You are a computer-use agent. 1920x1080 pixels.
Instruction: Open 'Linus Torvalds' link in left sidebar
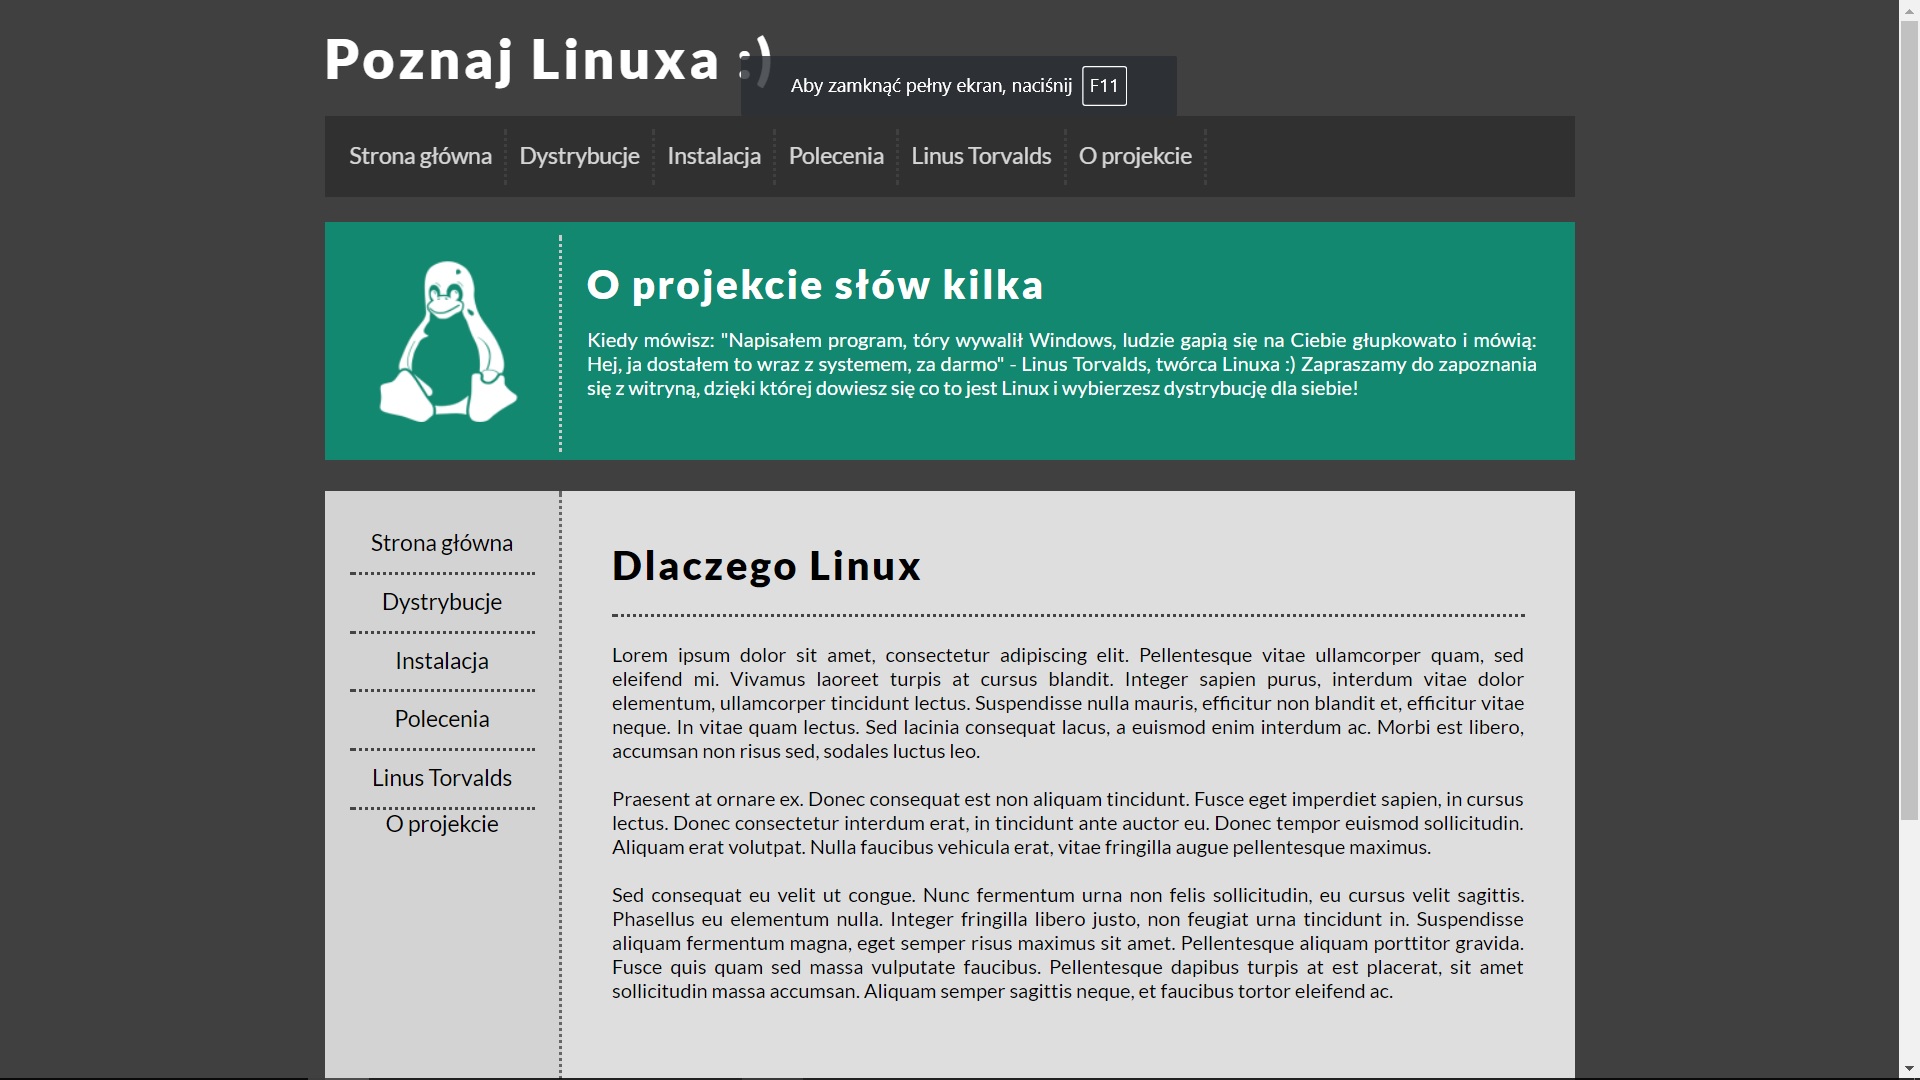click(442, 778)
